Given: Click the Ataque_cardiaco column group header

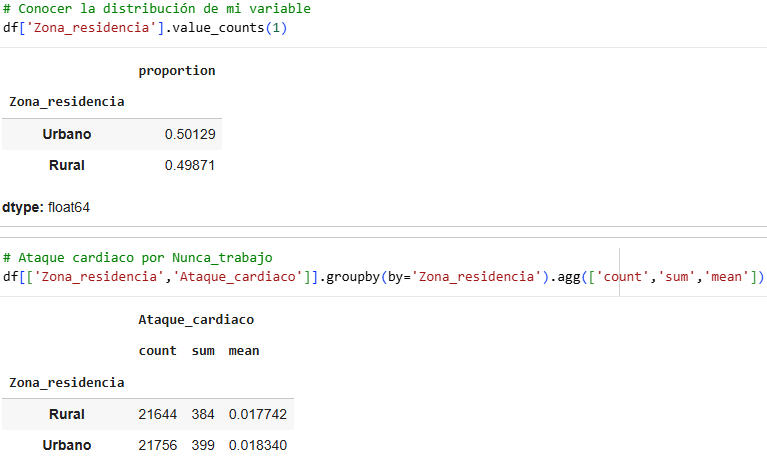Looking at the screenshot, I should (x=196, y=320).
